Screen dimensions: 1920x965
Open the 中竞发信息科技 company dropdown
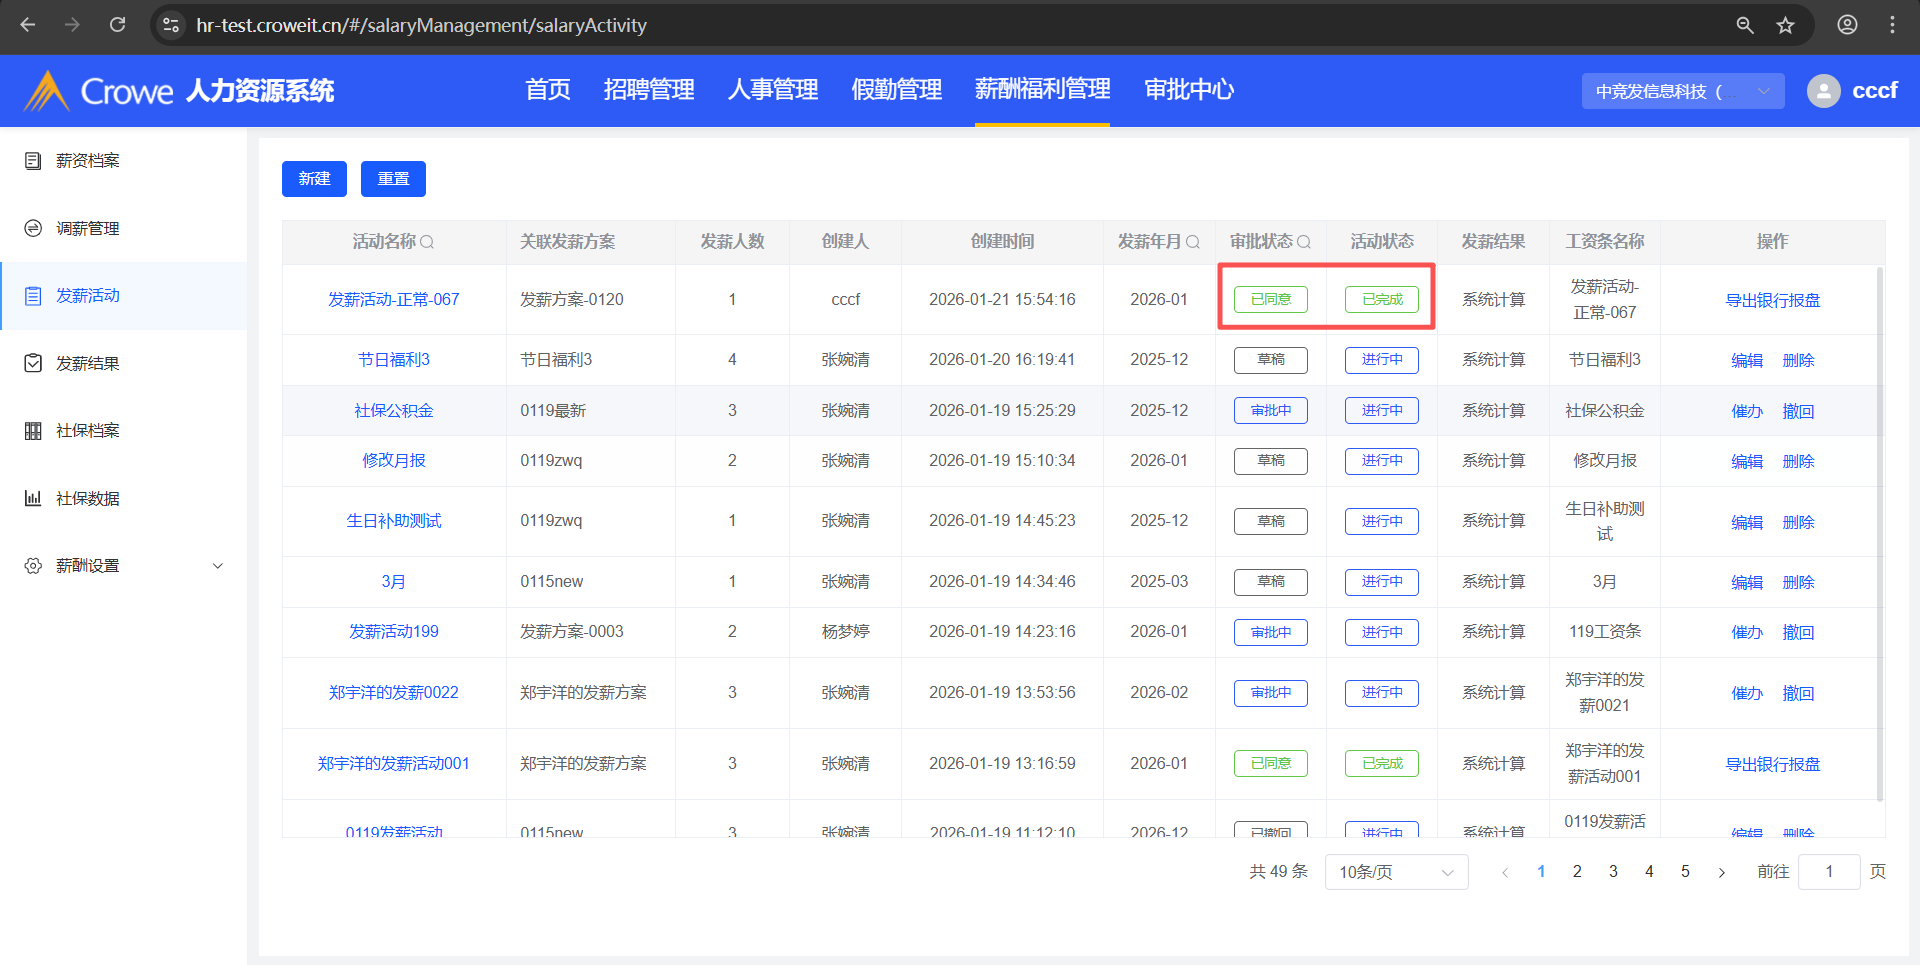[1682, 91]
